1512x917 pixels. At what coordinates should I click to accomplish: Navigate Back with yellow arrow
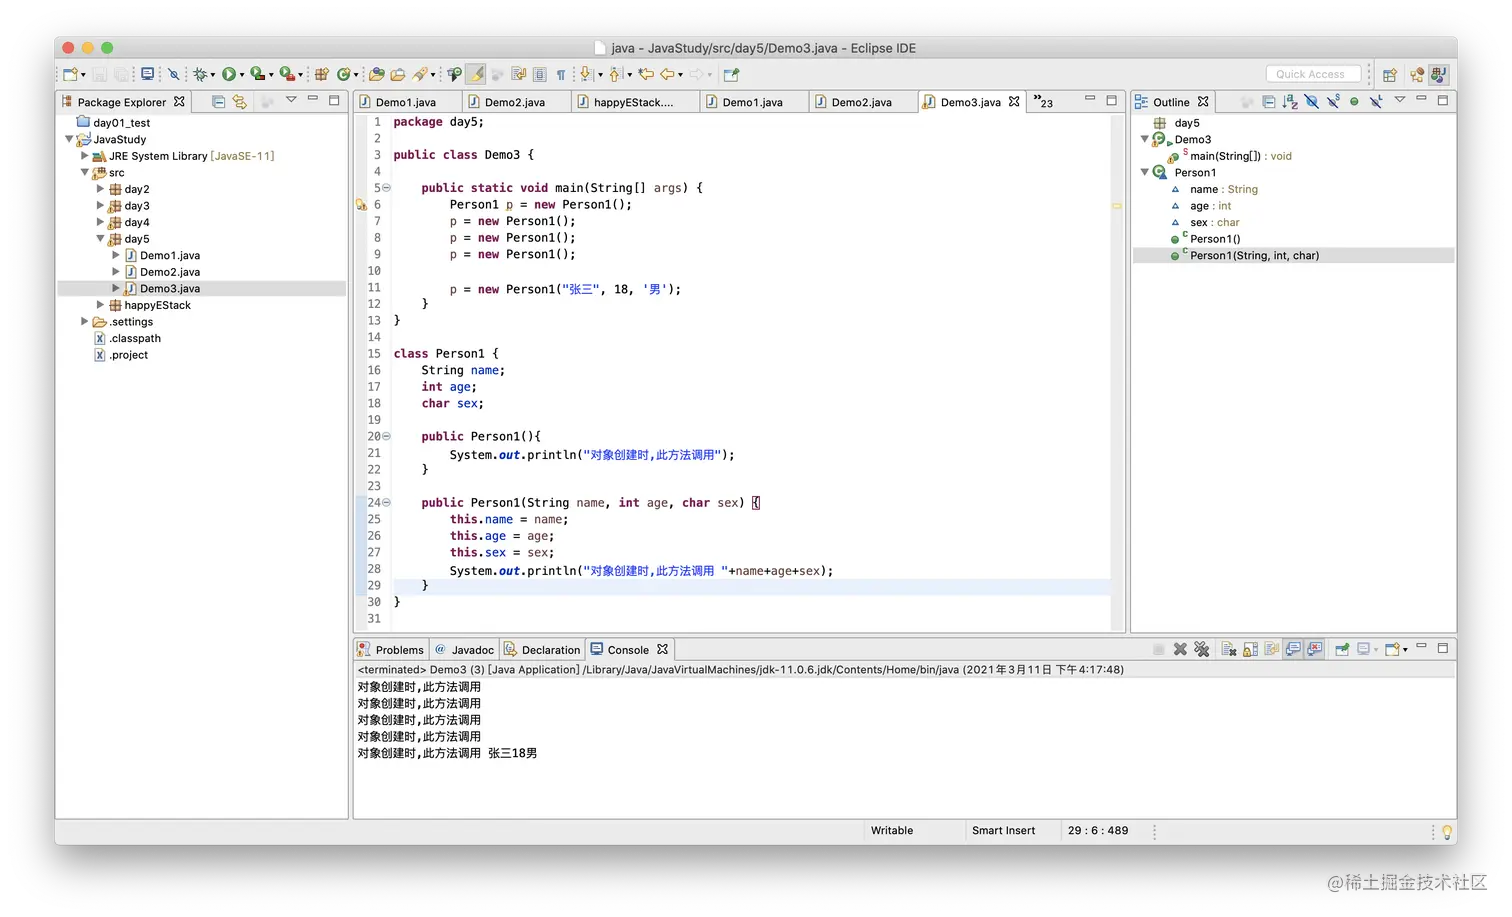(667, 74)
